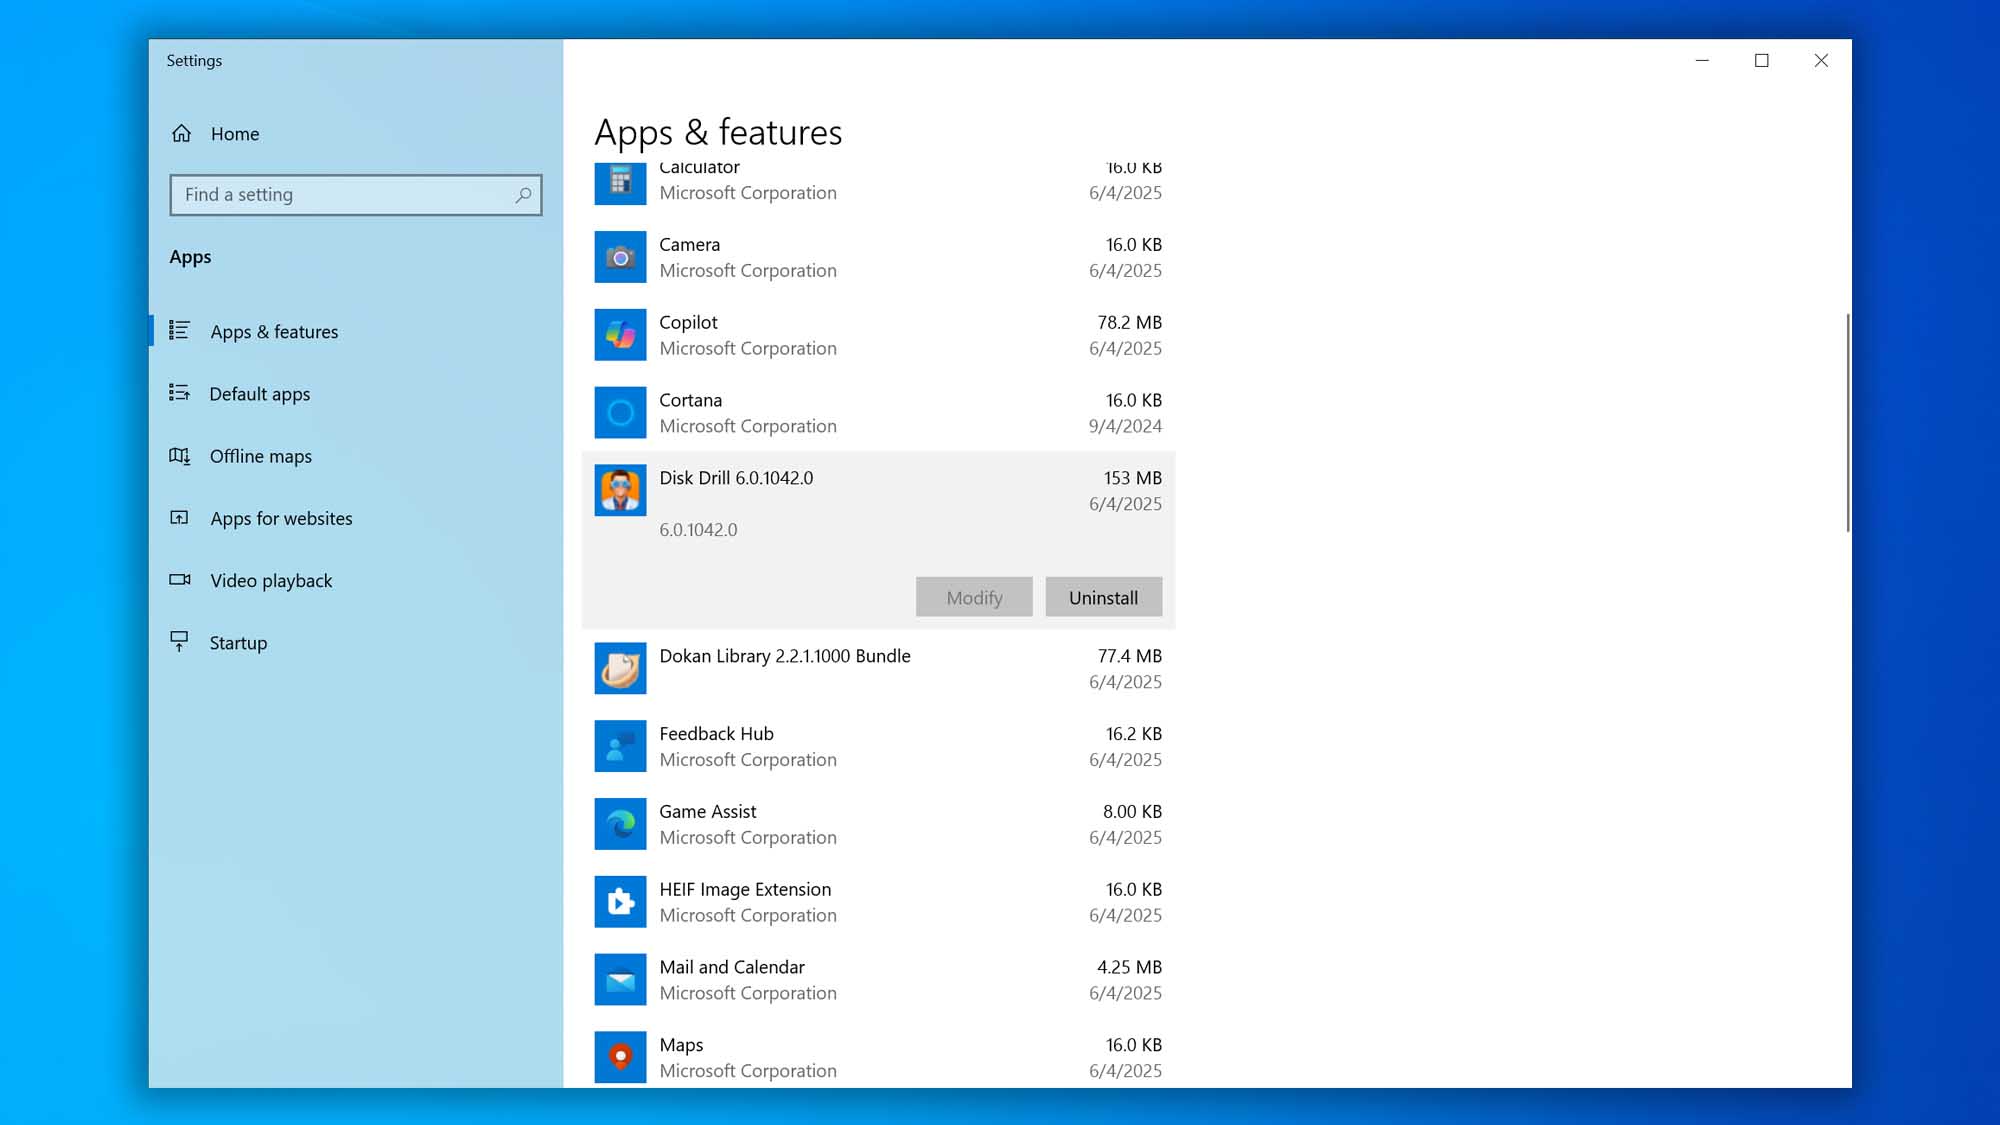Image resolution: width=2000 pixels, height=1125 pixels.
Task: Click Cortana's 9/4/2024 install date
Action: pyautogui.click(x=1125, y=426)
